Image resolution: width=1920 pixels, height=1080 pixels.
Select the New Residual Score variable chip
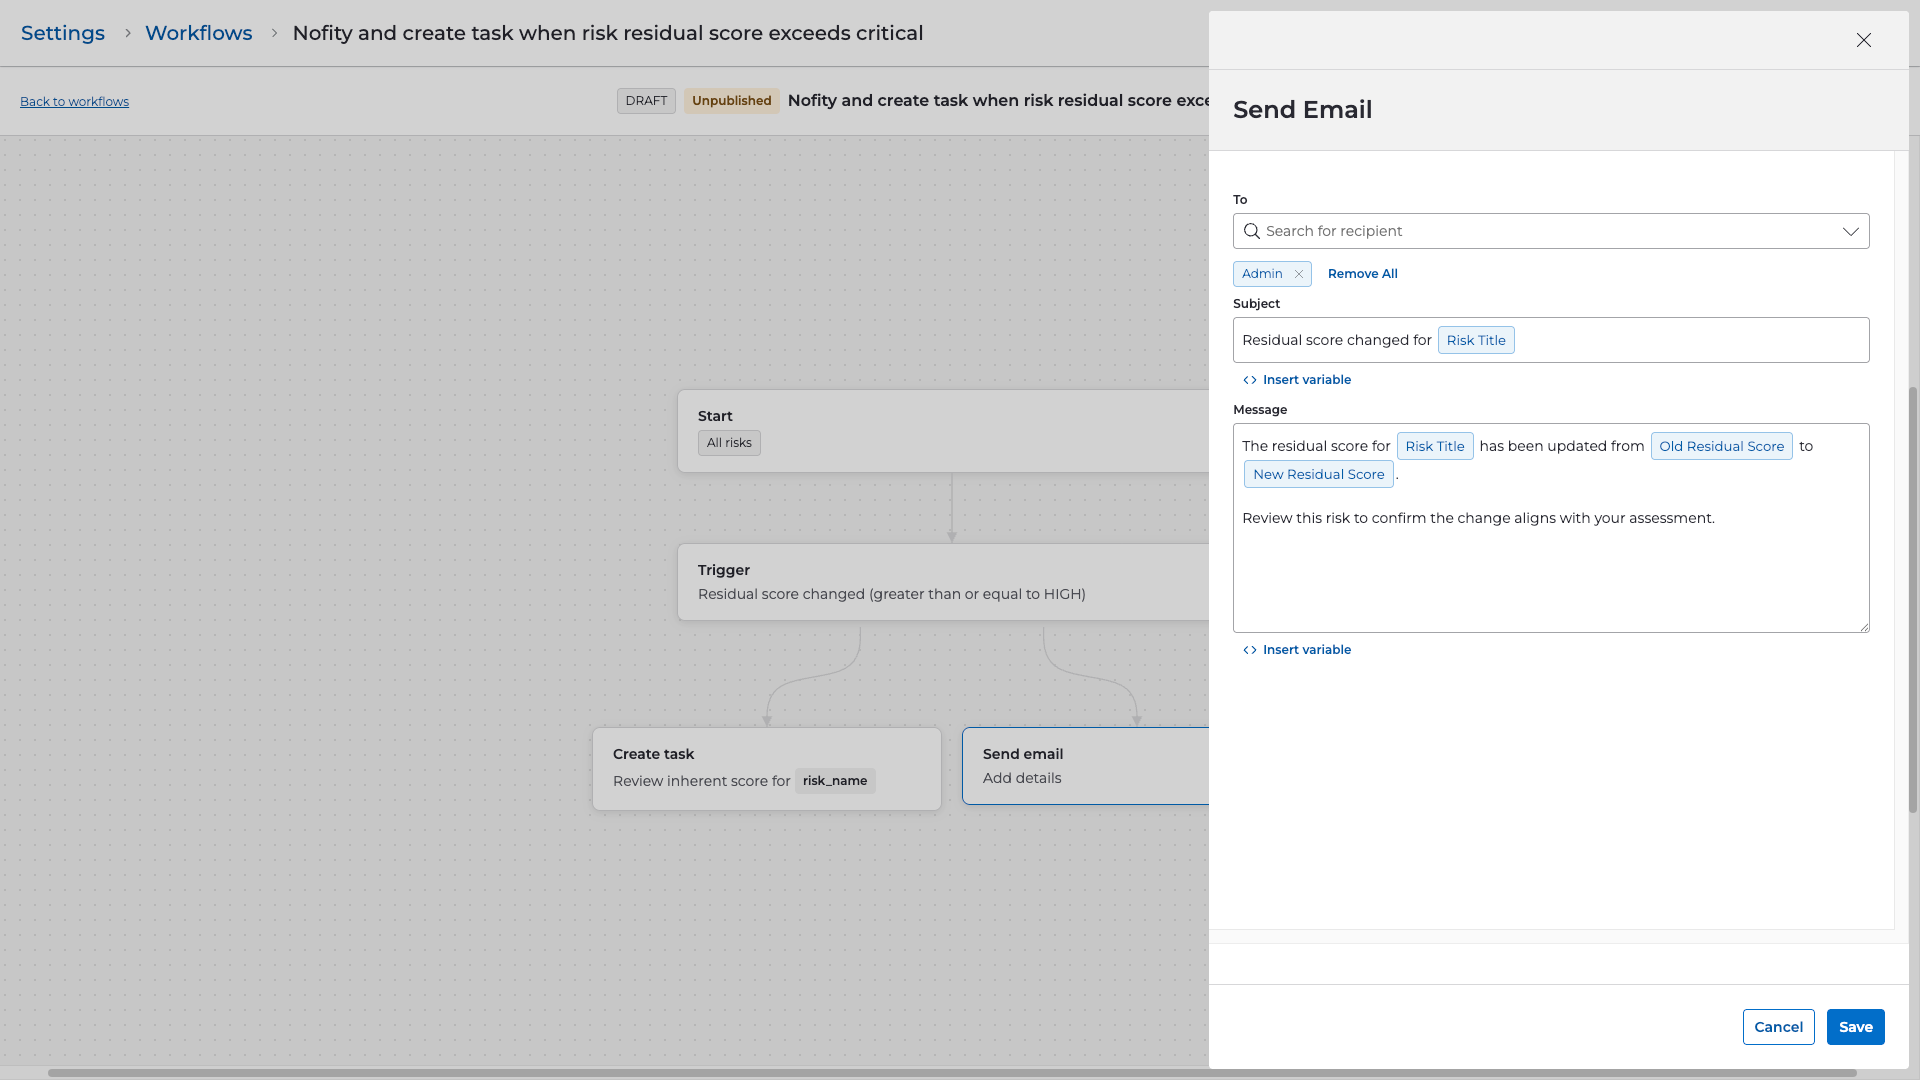point(1318,474)
